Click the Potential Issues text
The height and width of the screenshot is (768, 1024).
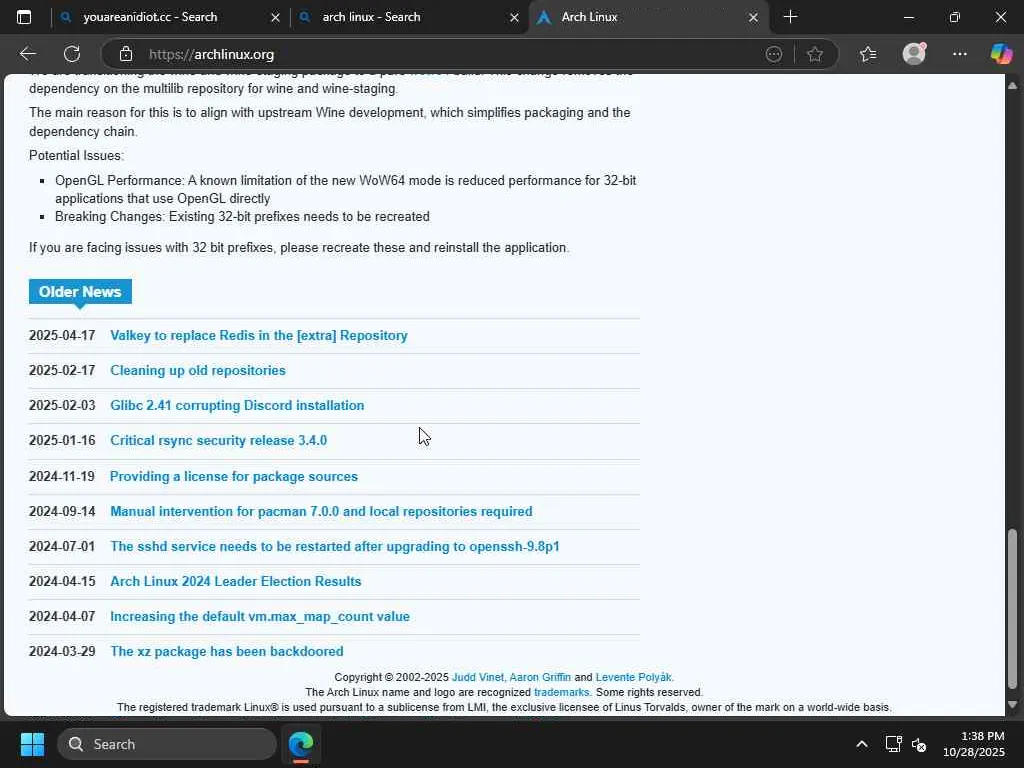pos(76,155)
